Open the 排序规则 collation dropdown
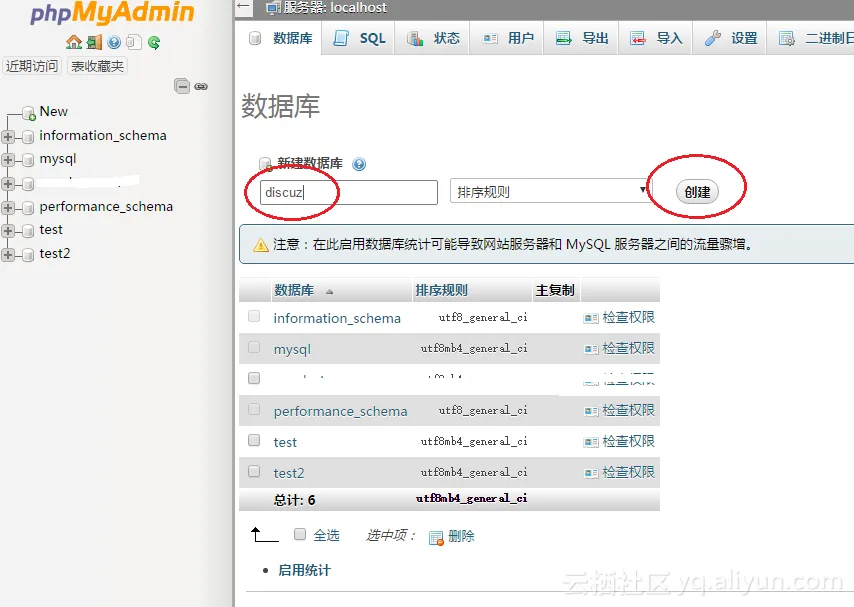This screenshot has height=607, width=854. [550, 191]
